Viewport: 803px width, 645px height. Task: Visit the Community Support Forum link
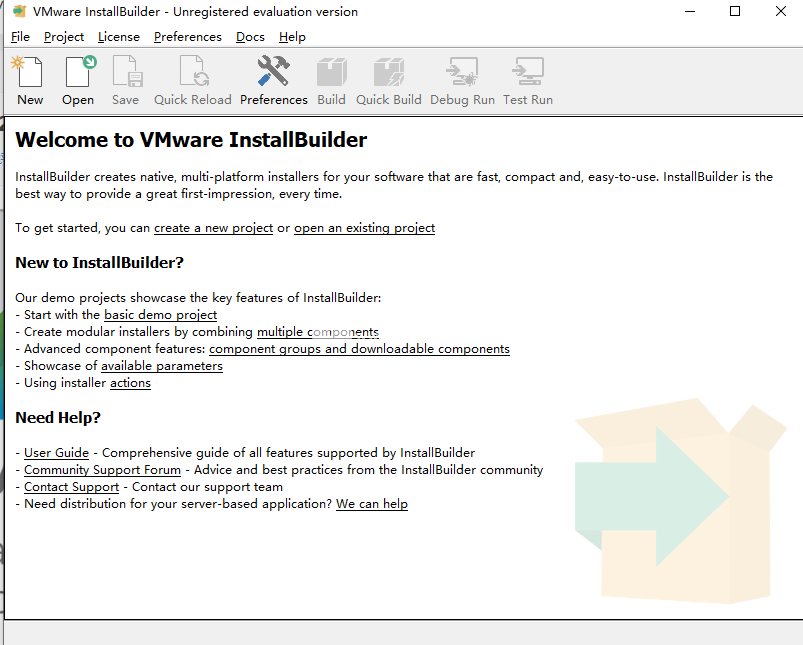[x=102, y=470]
